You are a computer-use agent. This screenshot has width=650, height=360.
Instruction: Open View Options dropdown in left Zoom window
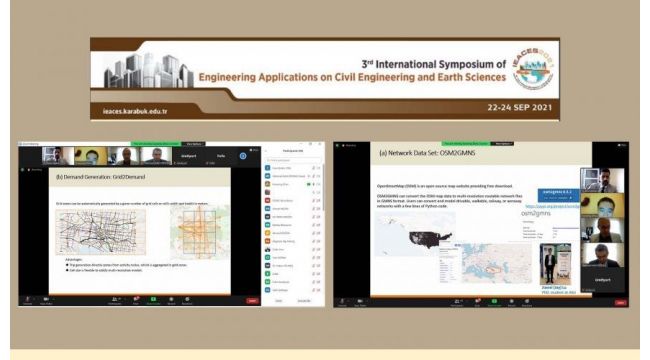pyautogui.click(x=194, y=144)
